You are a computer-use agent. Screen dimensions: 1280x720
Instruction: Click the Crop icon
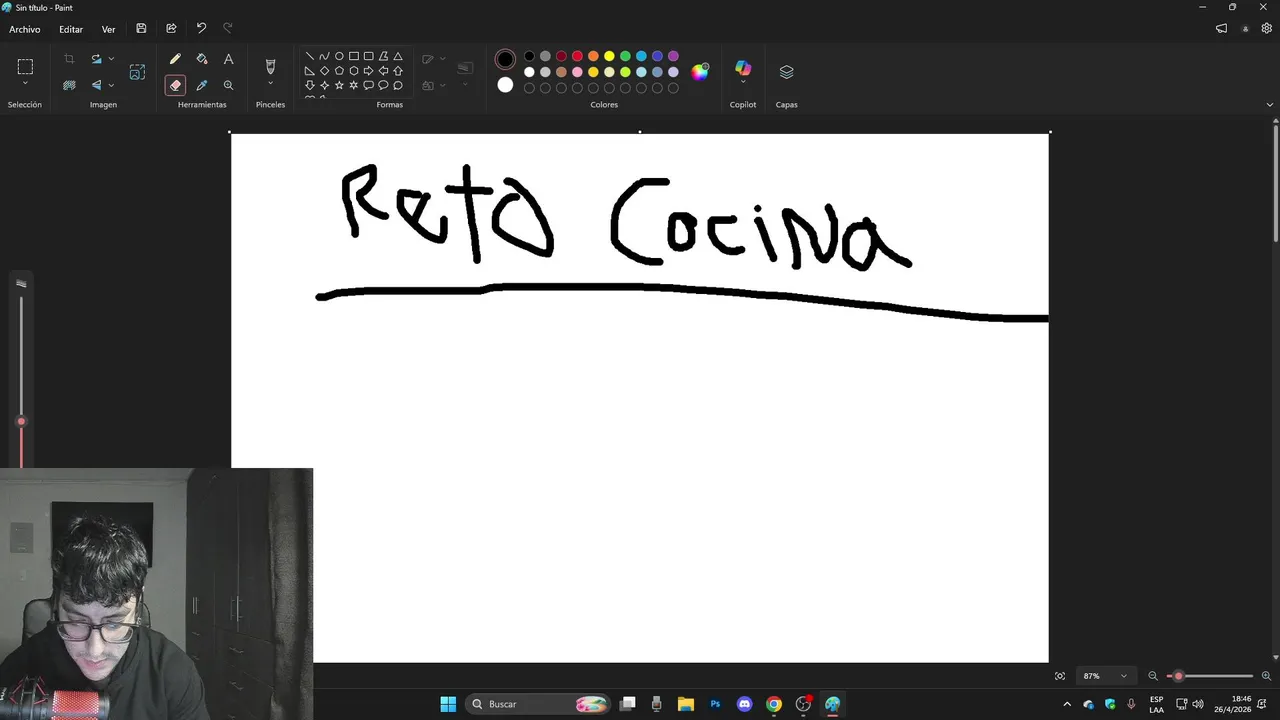click(x=69, y=59)
